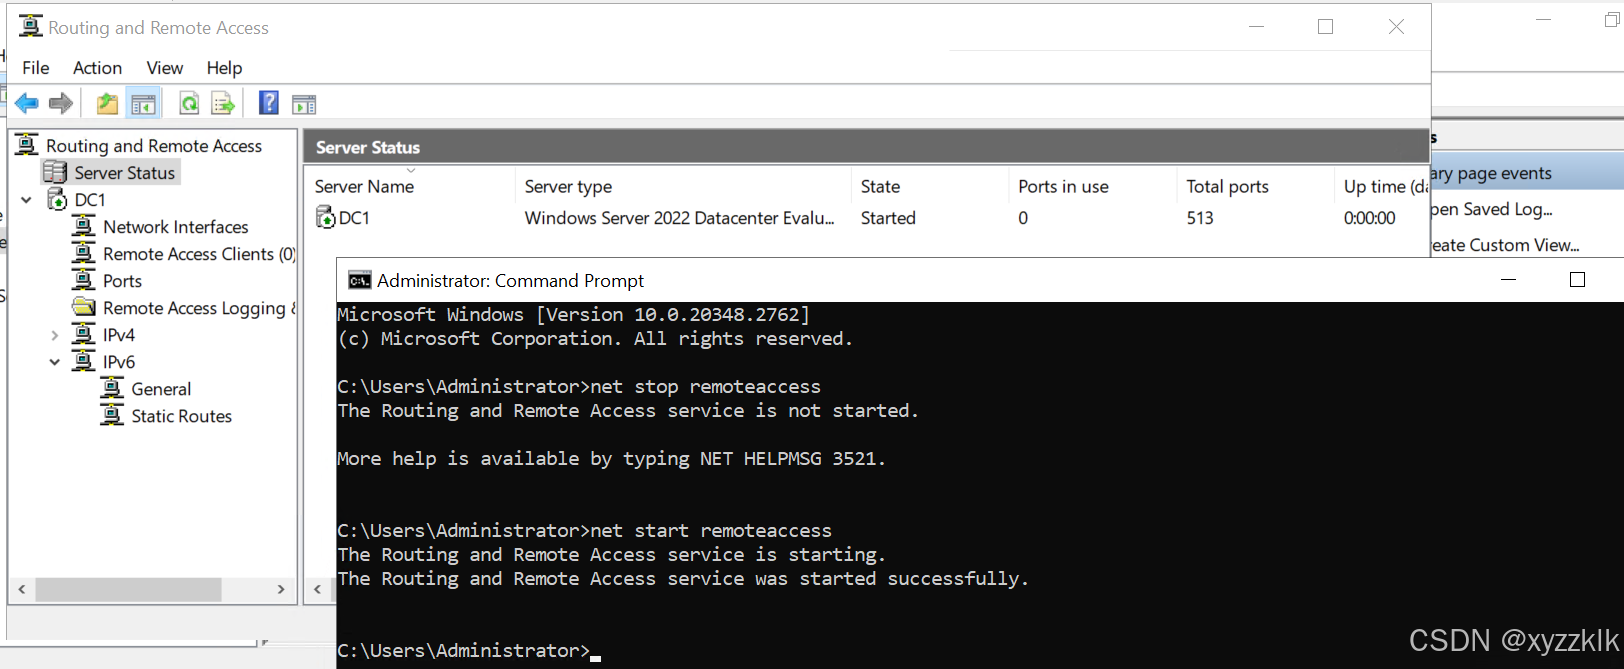The width and height of the screenshot is (1624, 669).
Task: Select the Static Routes tree item
Action: point(181,415)
